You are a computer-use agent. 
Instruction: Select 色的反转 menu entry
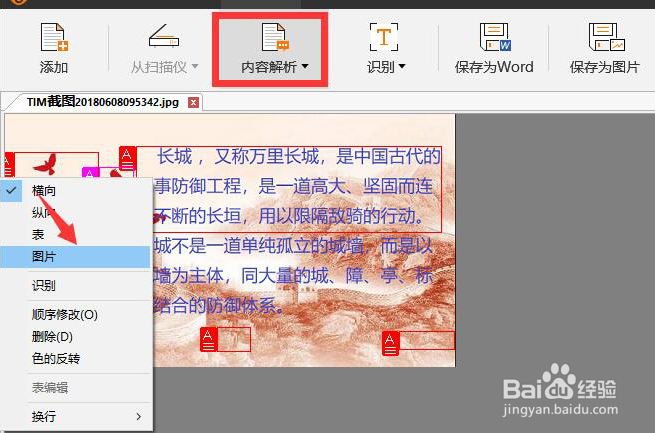(75, 358)
